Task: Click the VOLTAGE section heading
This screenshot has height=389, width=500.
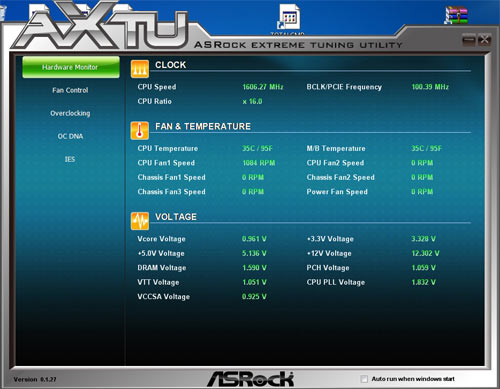Action: 176,217
